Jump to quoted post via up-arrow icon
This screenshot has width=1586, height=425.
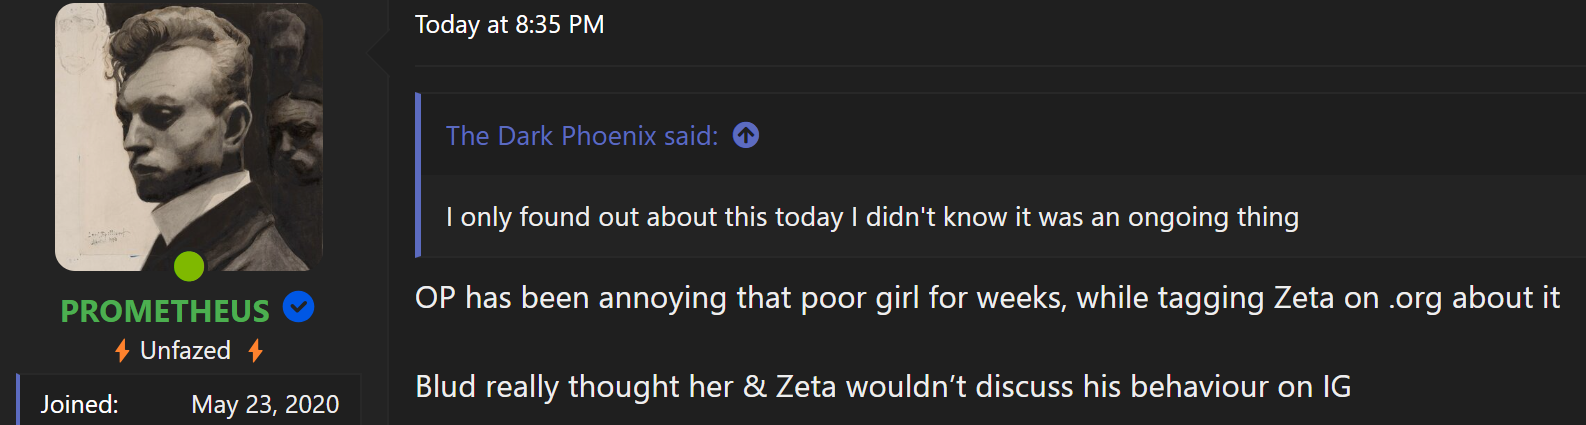pos(746,135)
